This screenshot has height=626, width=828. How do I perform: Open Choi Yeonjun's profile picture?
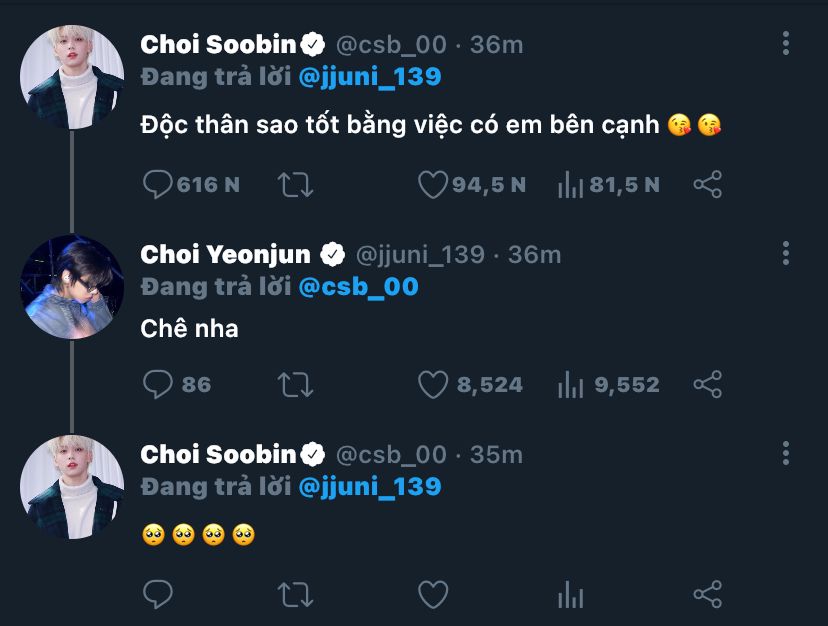pyautogui.click(x=72, y=287)
